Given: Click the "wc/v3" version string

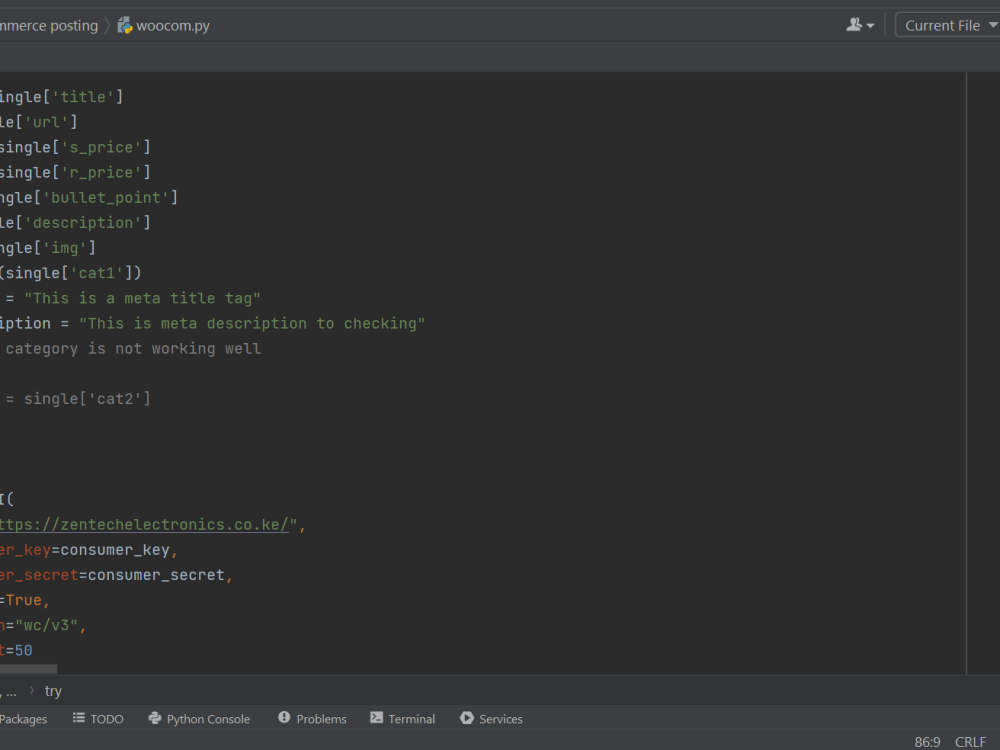Looking at the screenshot, I should tap(46, 625).
